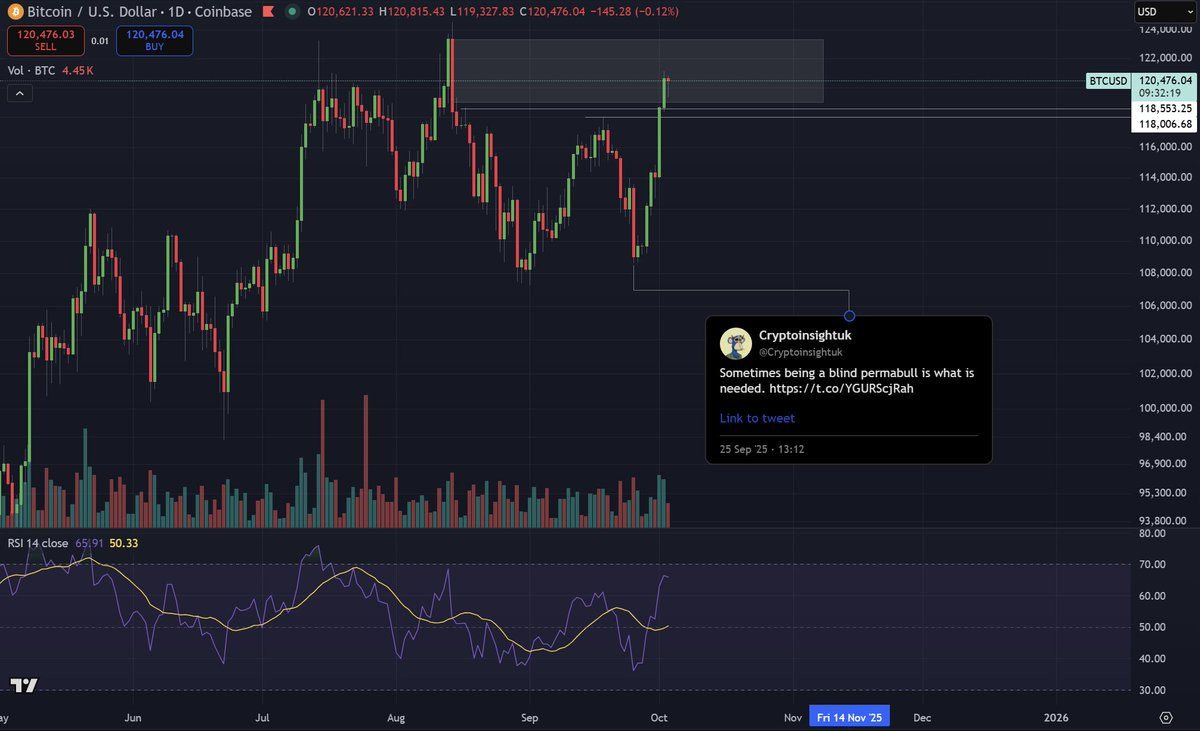Collapse the indicator legend chevron
1200x731 pixels.
click(19, 93)
